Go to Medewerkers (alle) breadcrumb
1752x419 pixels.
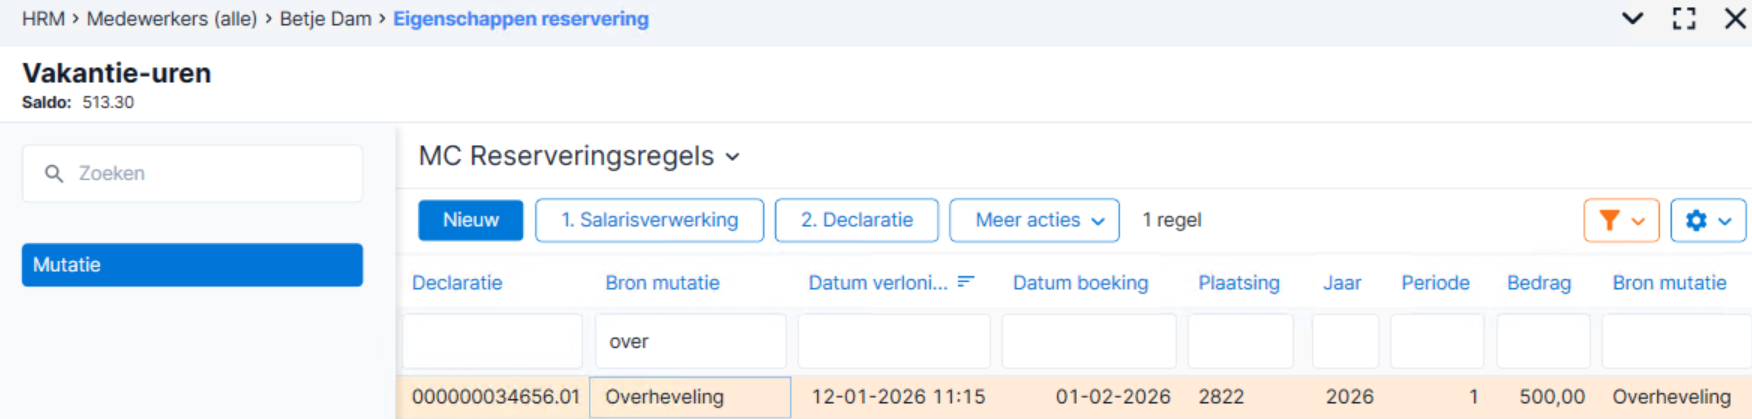coord(172,18)
